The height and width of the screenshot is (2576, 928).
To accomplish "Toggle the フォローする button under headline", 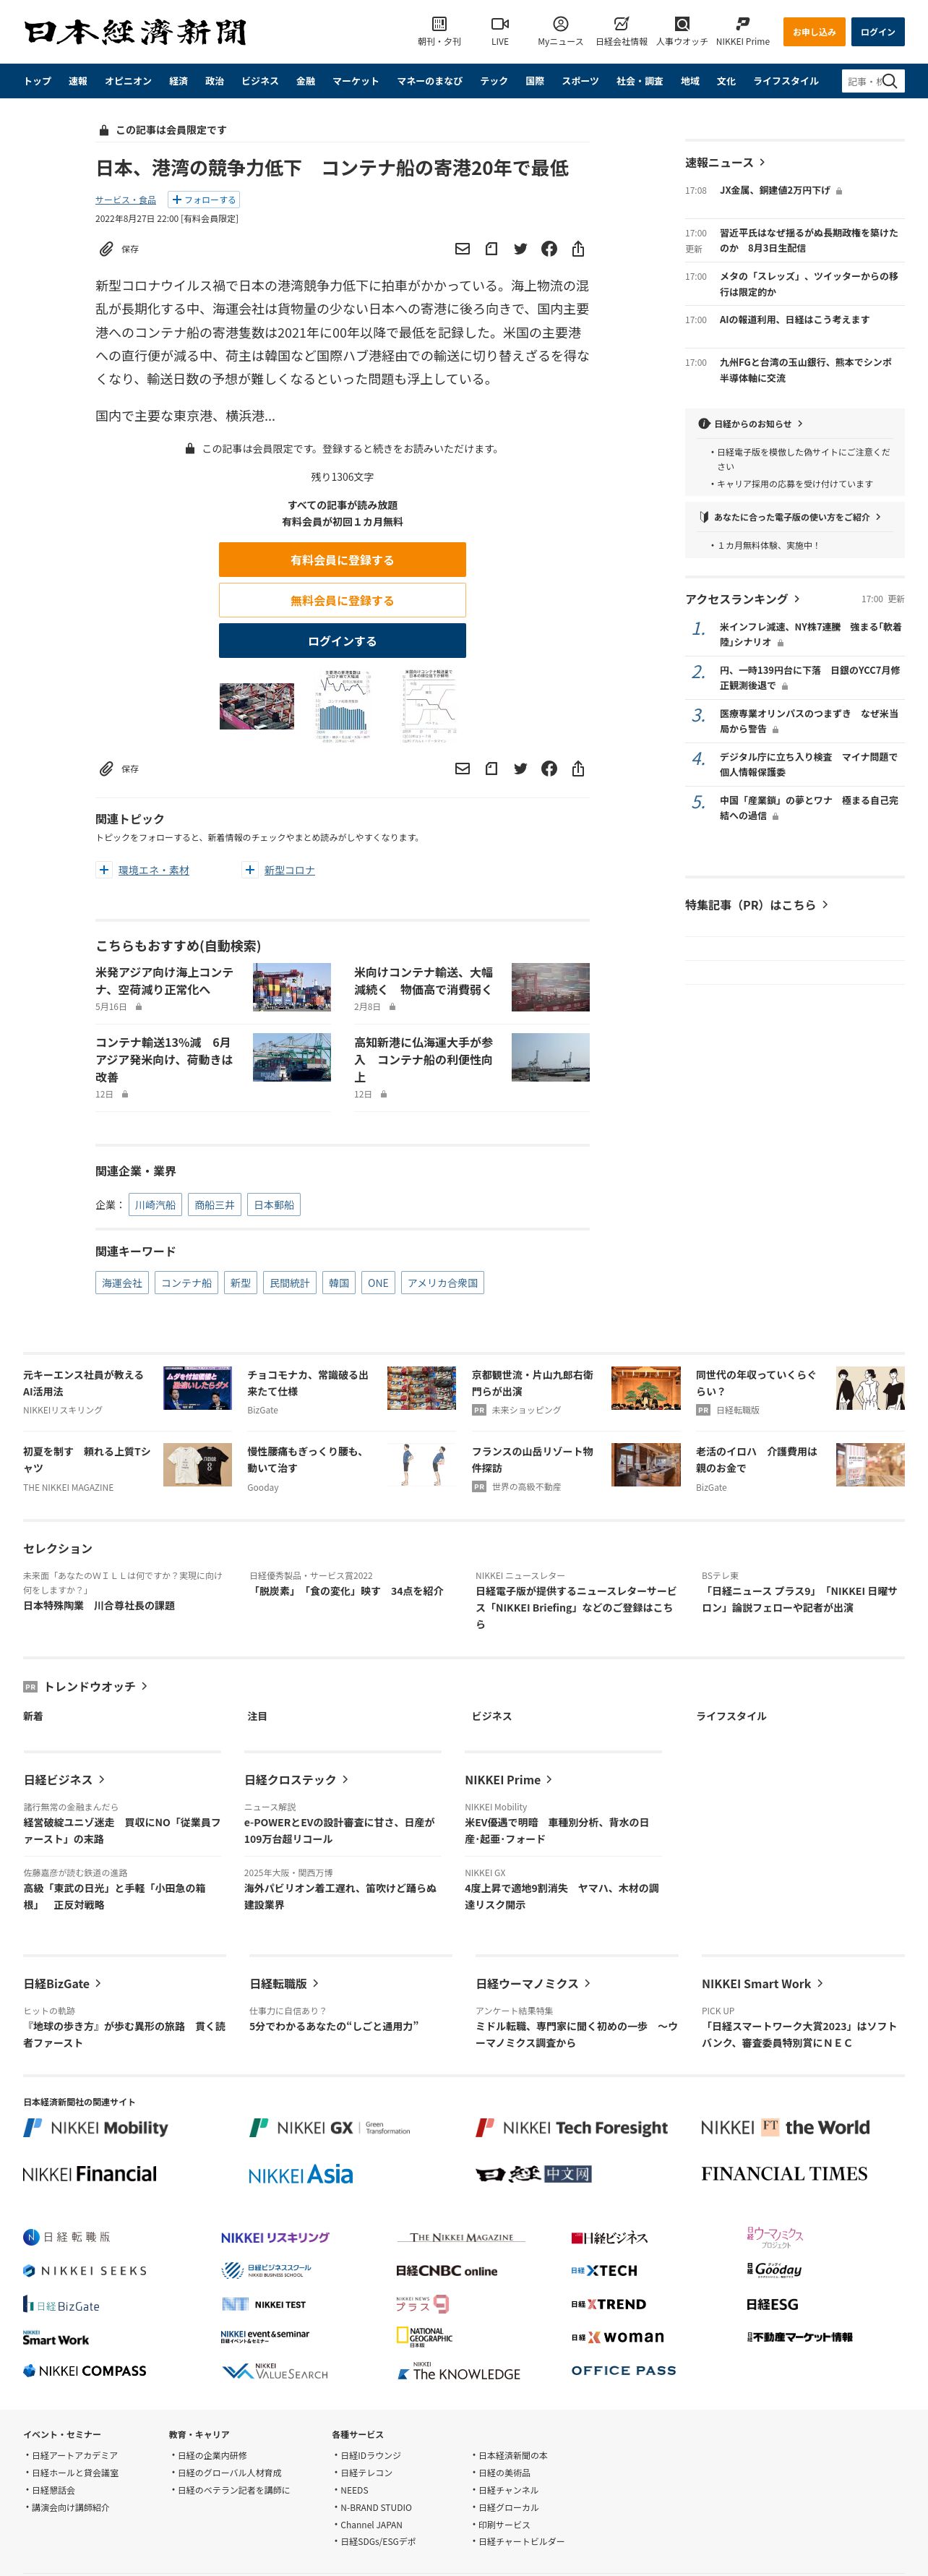I will (203, 200).
